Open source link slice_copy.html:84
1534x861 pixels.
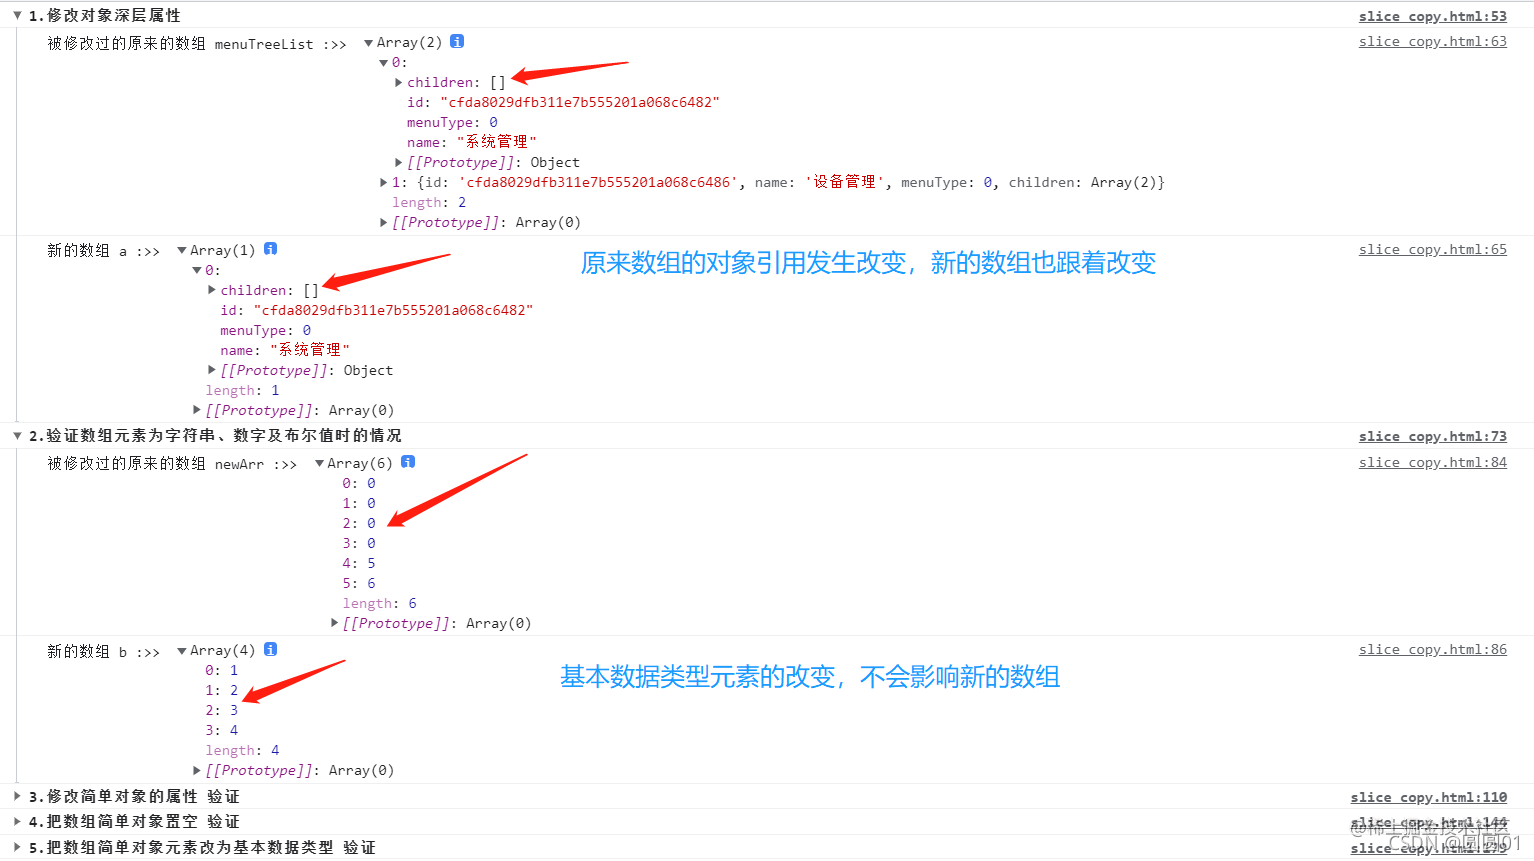coord(1432,462)
